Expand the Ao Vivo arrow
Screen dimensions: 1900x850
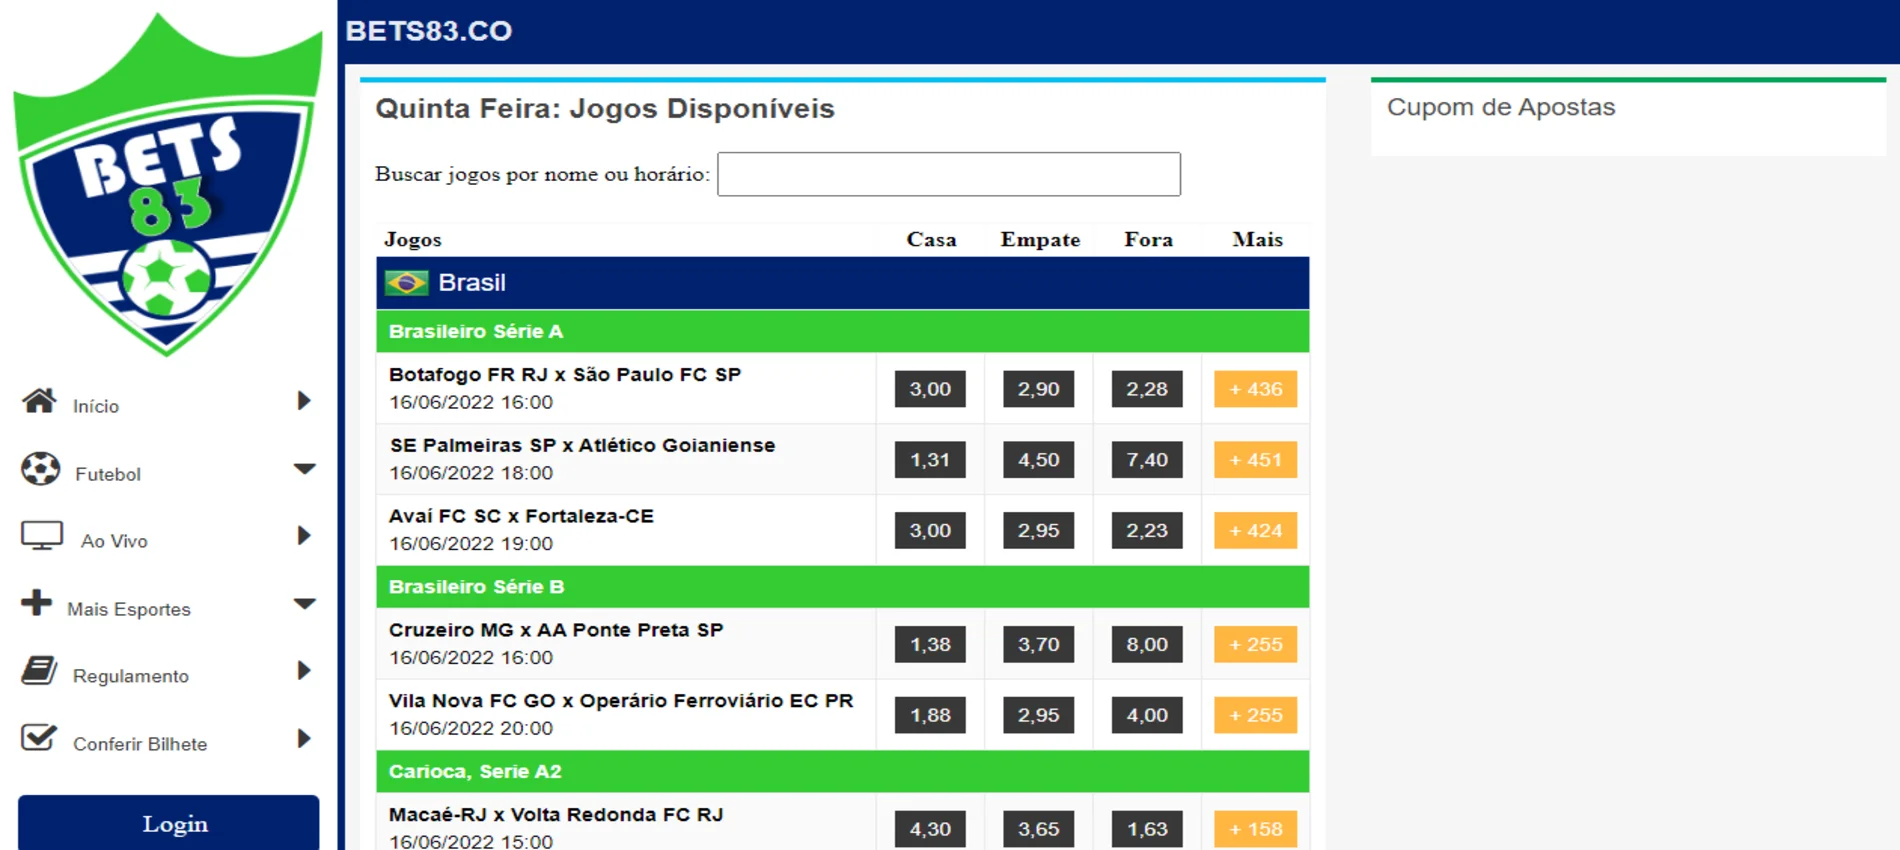pyautogui.click(x=304, y=536)
